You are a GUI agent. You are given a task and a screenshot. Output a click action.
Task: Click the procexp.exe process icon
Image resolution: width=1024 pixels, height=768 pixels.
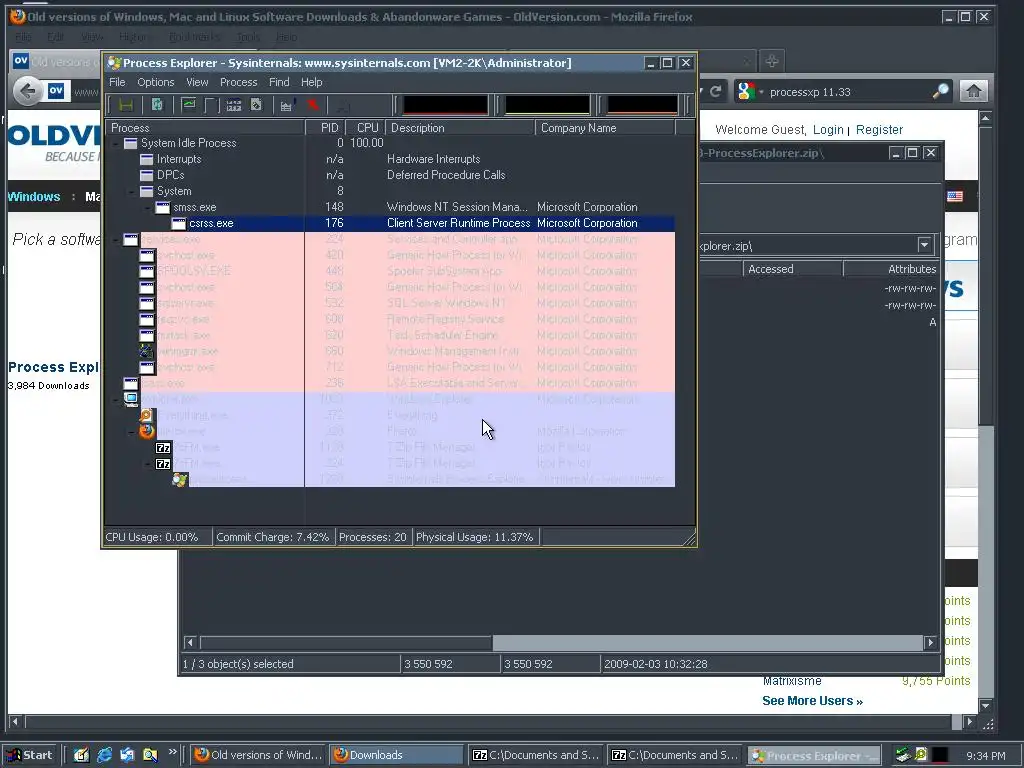(x=180, y=480)
